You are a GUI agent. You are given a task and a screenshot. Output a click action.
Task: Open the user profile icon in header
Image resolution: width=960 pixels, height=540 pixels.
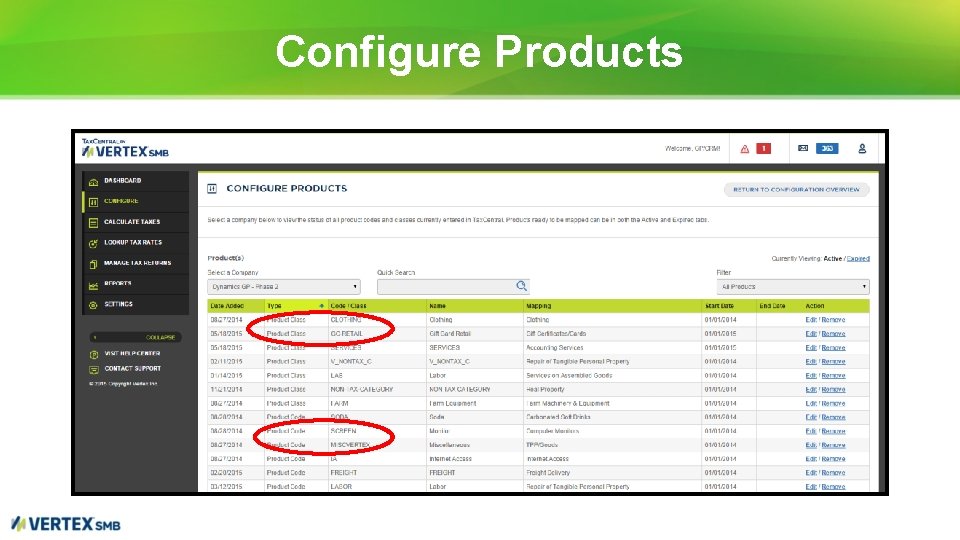click(x=862, y=149)
